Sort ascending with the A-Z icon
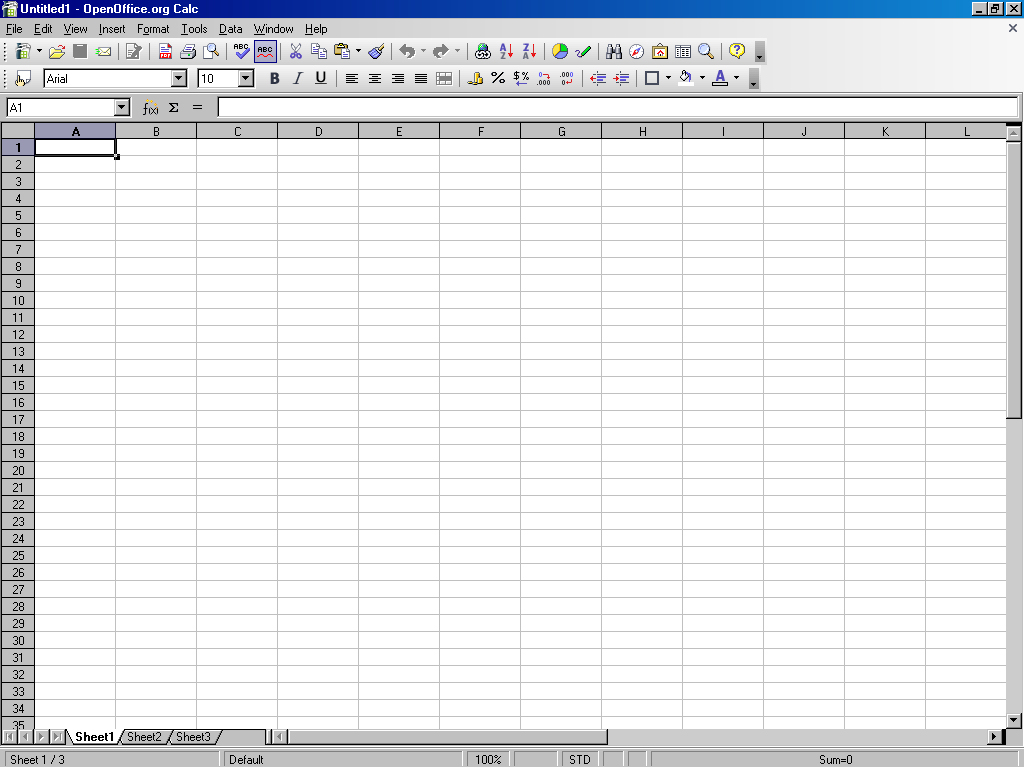1024x768 pixels. [x=506, y=52]
